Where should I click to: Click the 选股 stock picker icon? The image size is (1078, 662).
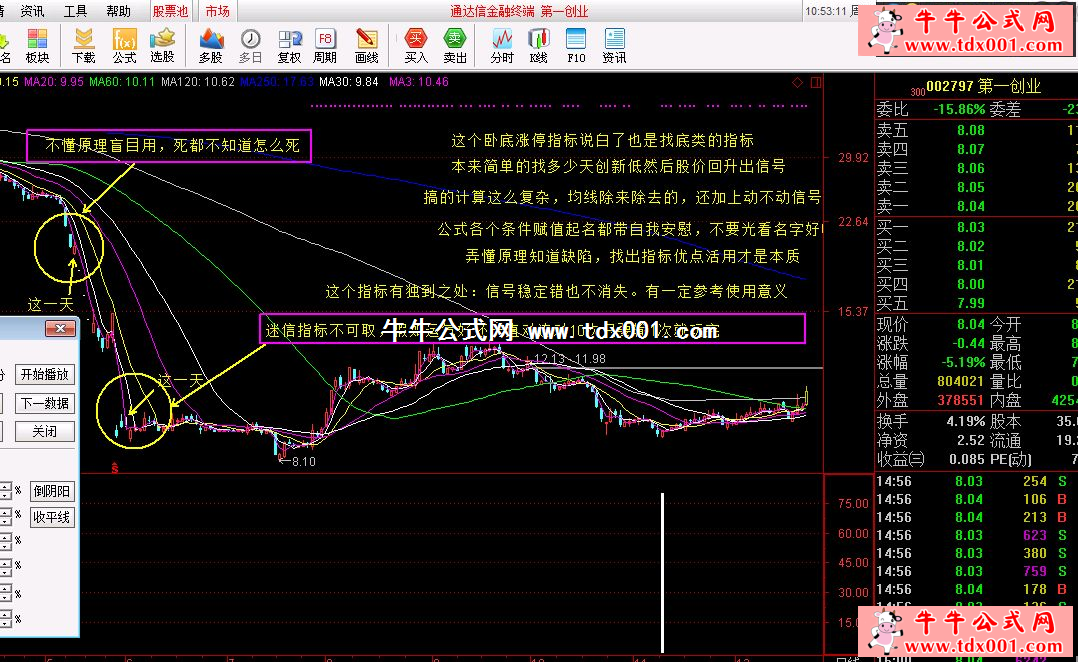162,46
